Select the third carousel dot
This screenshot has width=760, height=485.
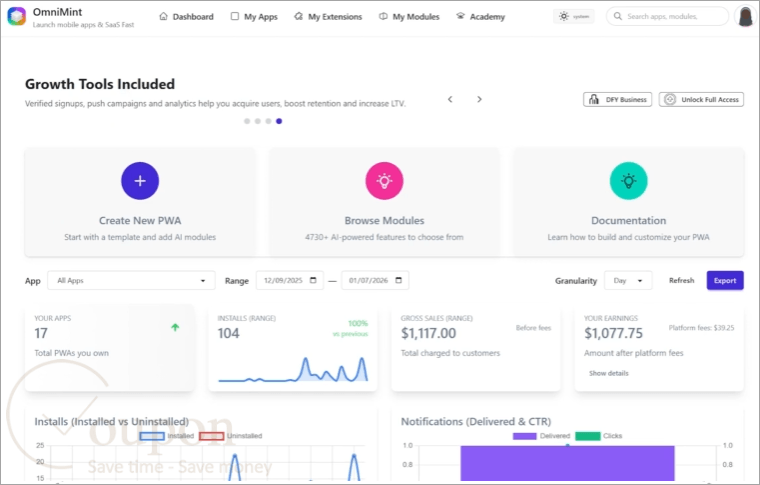coord(269,121)
